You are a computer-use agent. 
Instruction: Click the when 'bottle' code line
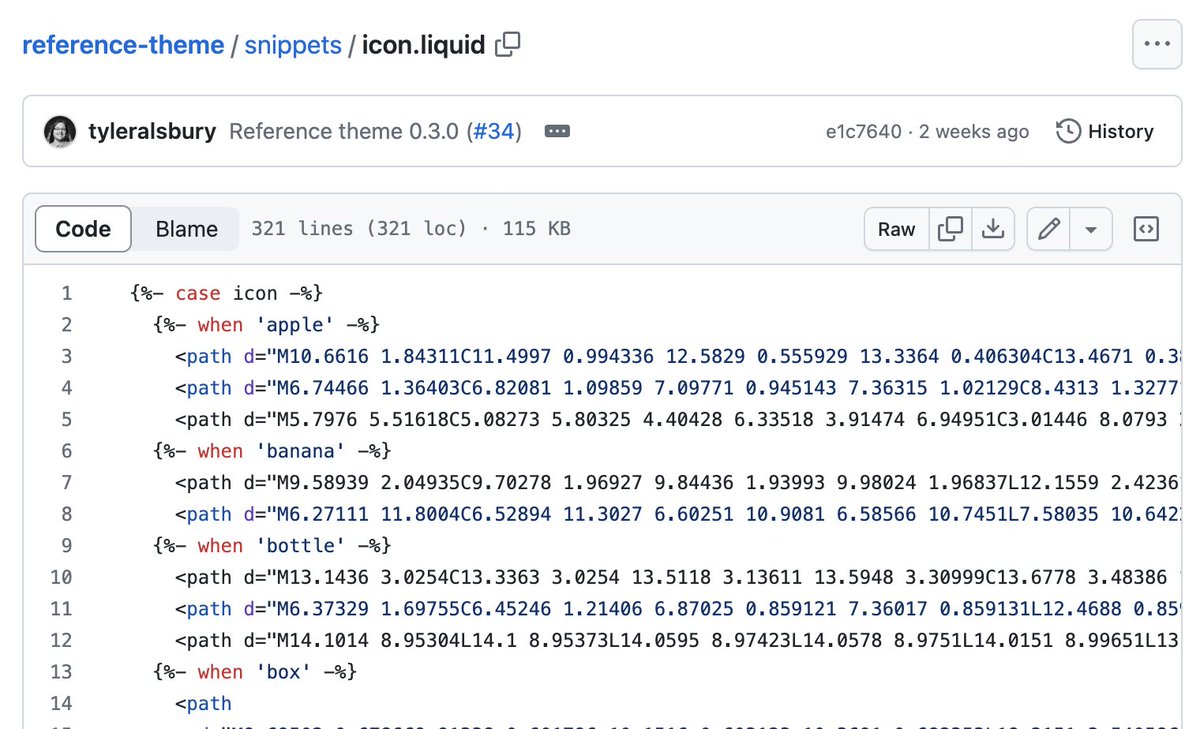pos(272,546)
